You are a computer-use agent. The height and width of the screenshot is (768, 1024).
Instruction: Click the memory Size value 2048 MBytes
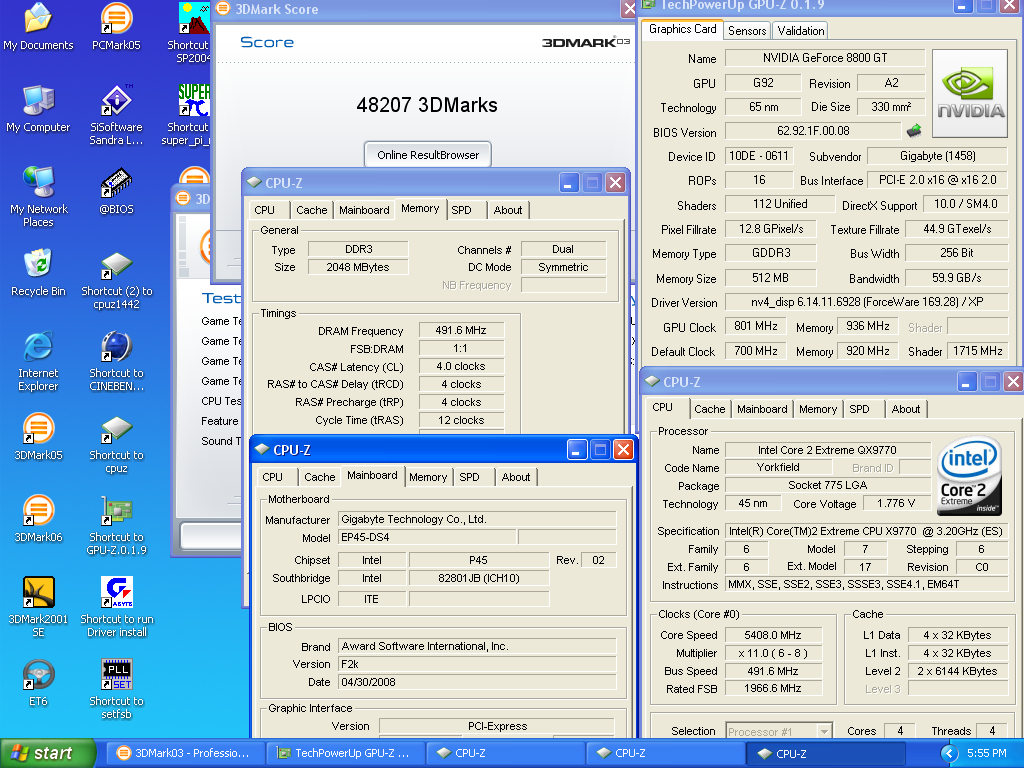point(358,267)
